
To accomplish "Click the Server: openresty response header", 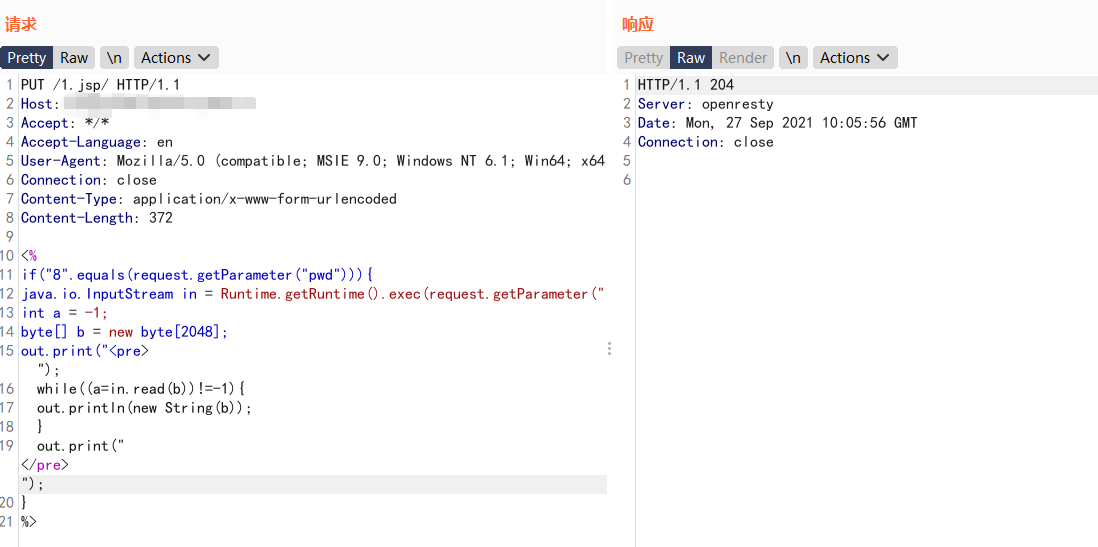I will (x=706, y=104).
